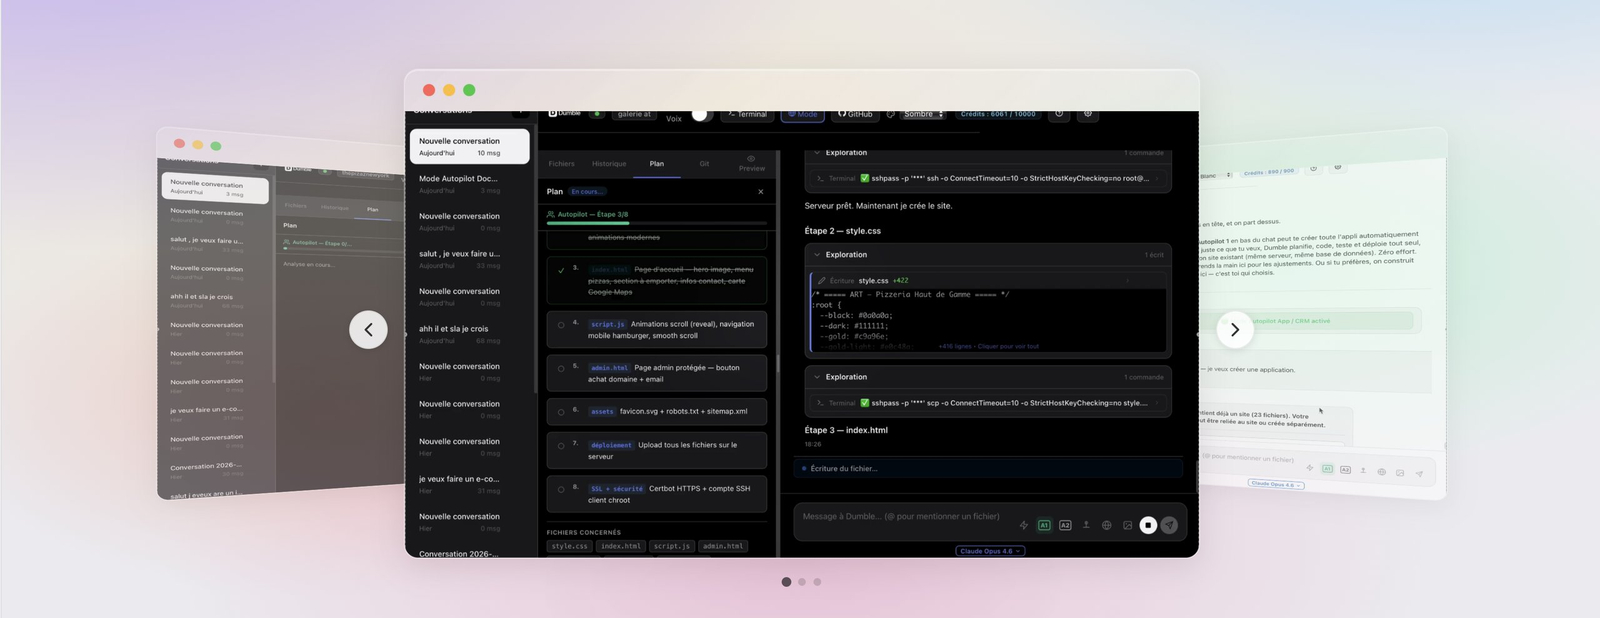The image size is (1600, 618).
Task: Switch to the Historique tab
Action: (x=608, y=164)
